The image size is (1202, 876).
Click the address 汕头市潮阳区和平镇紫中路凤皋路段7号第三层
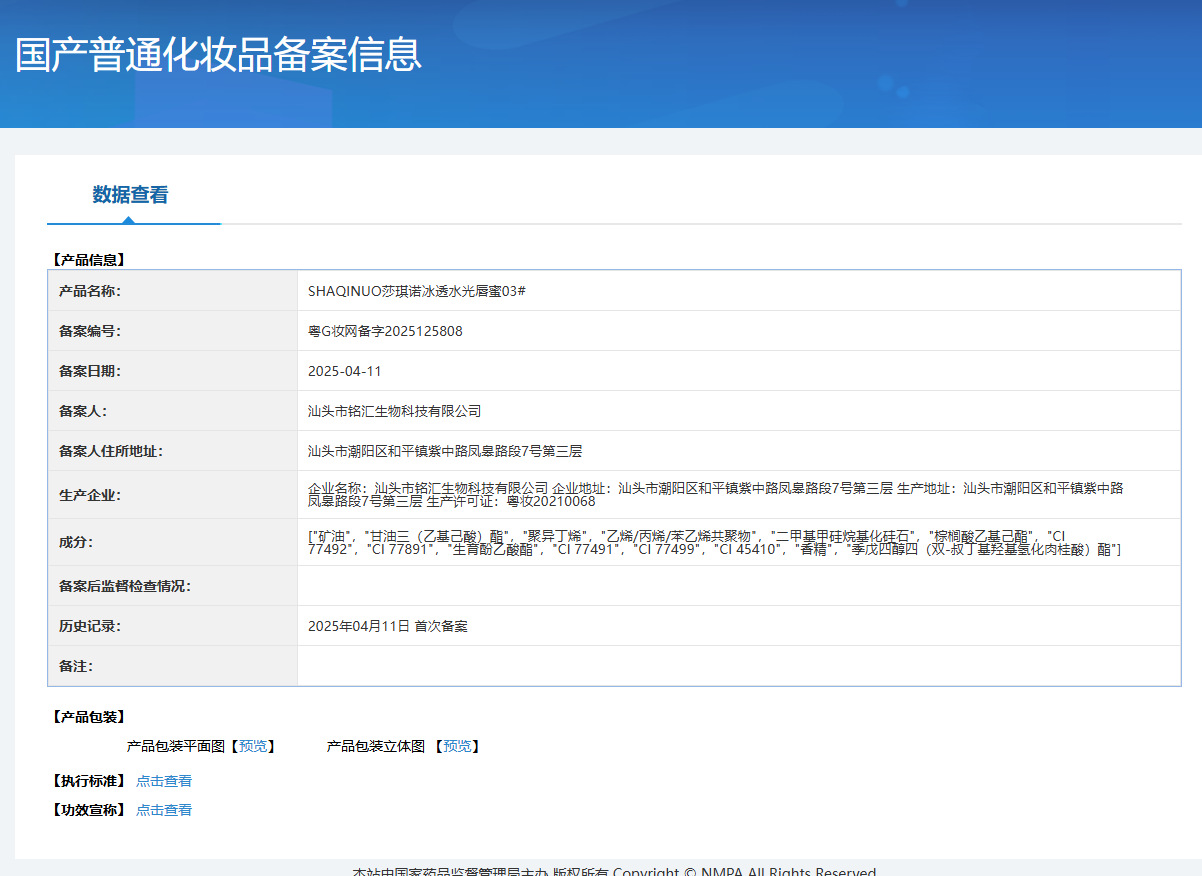[x=445, y=451]
